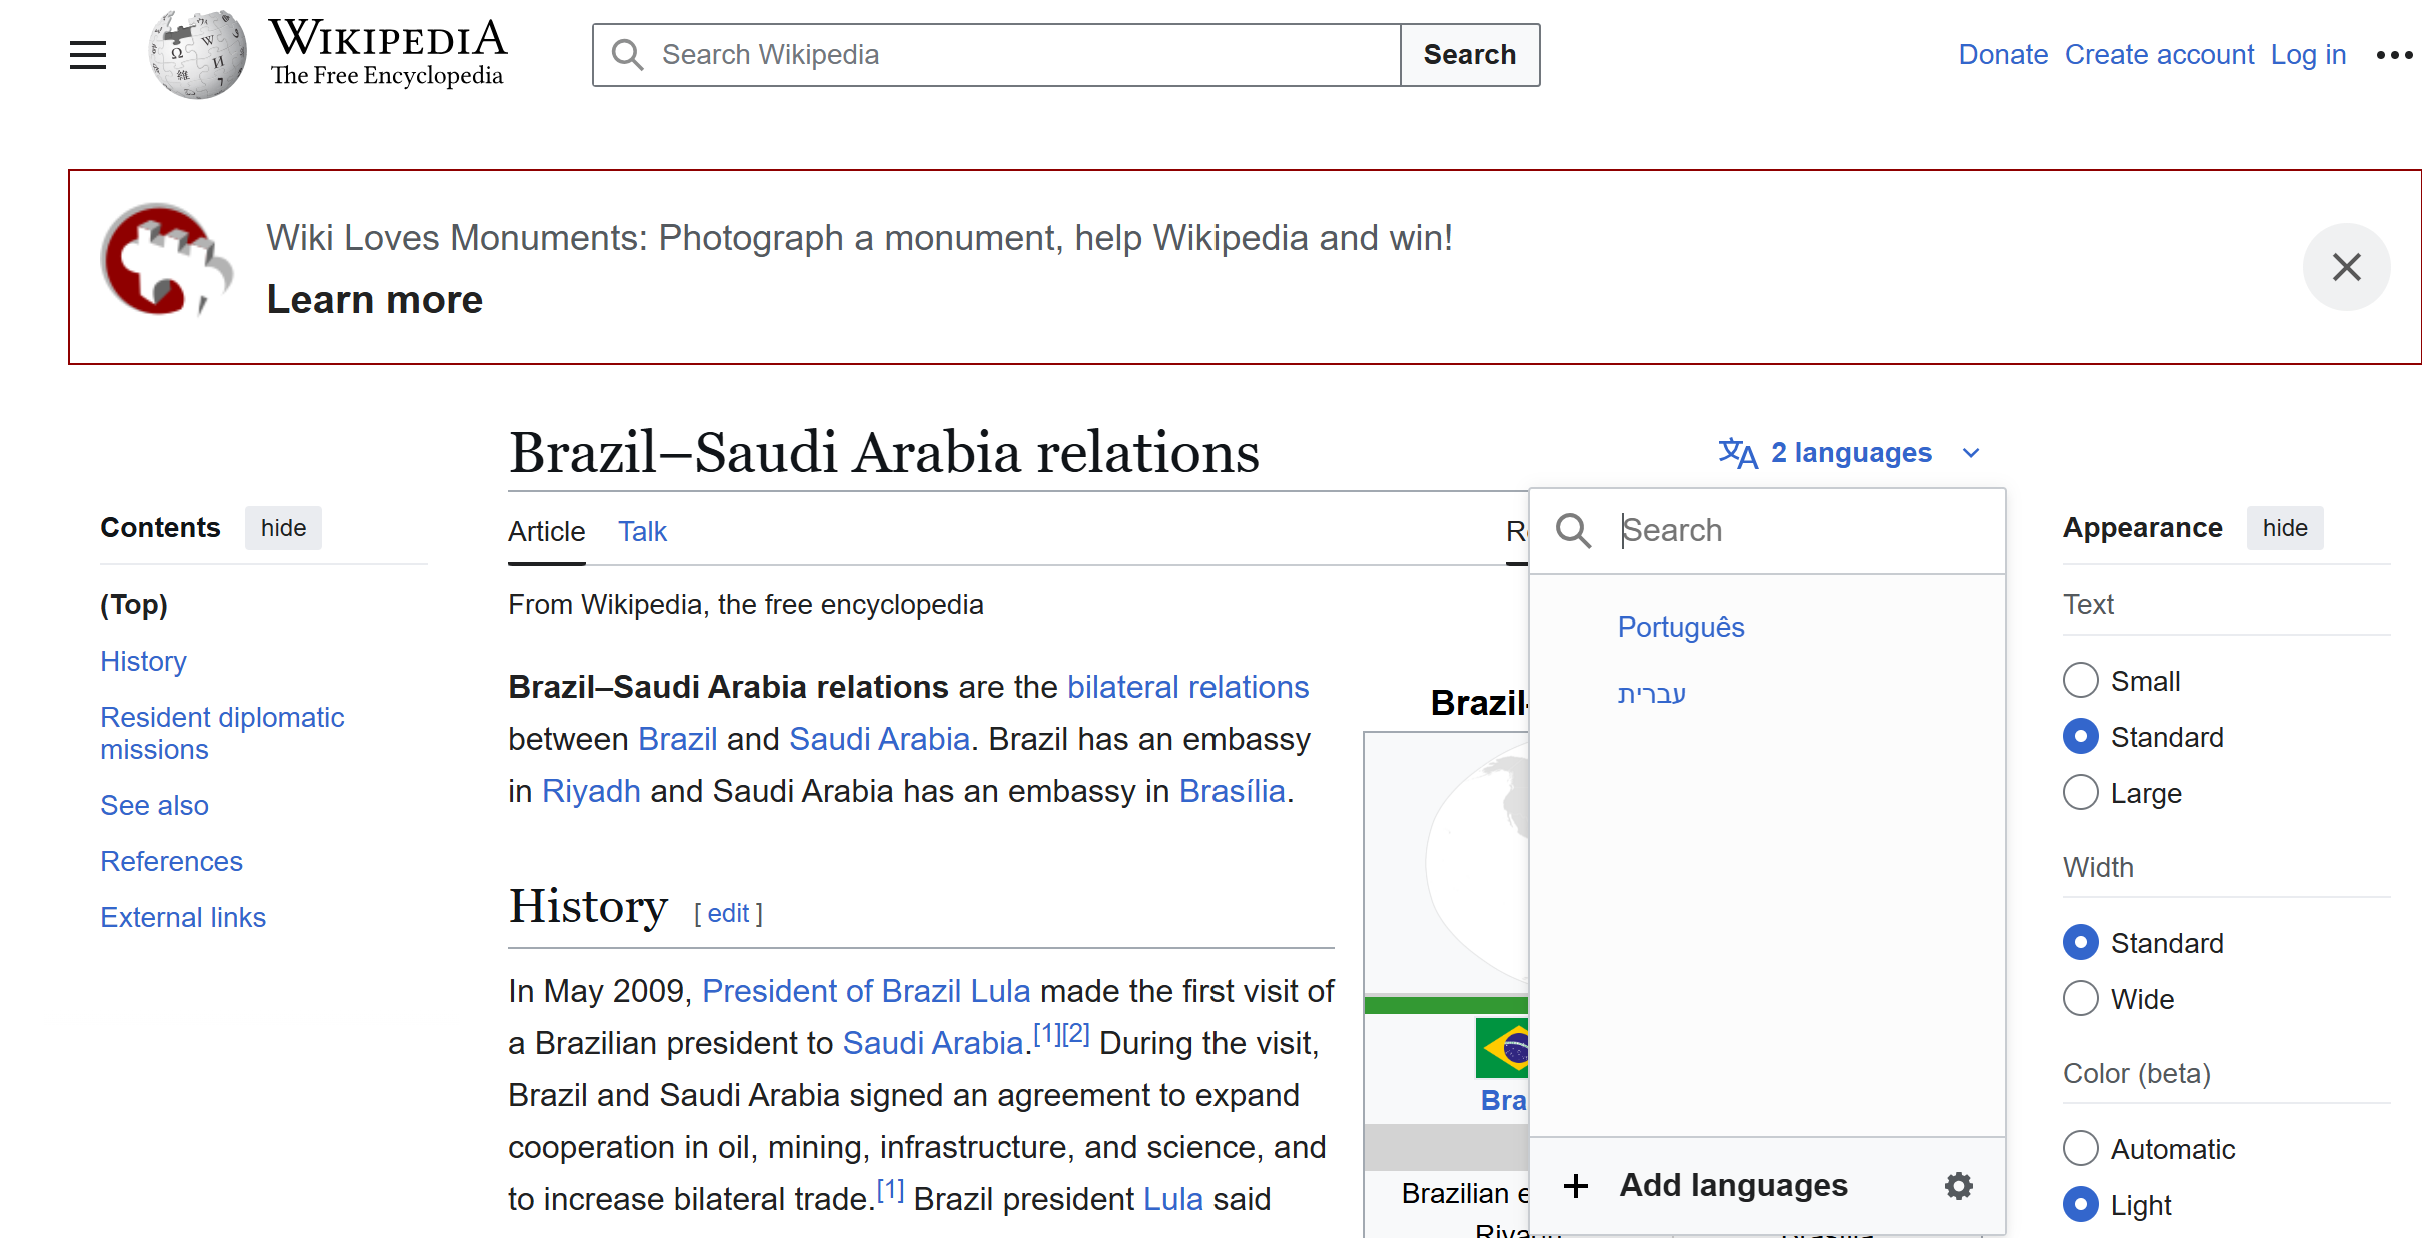Select Standard text size
2422x1238 pixels.
[2081, 737]
